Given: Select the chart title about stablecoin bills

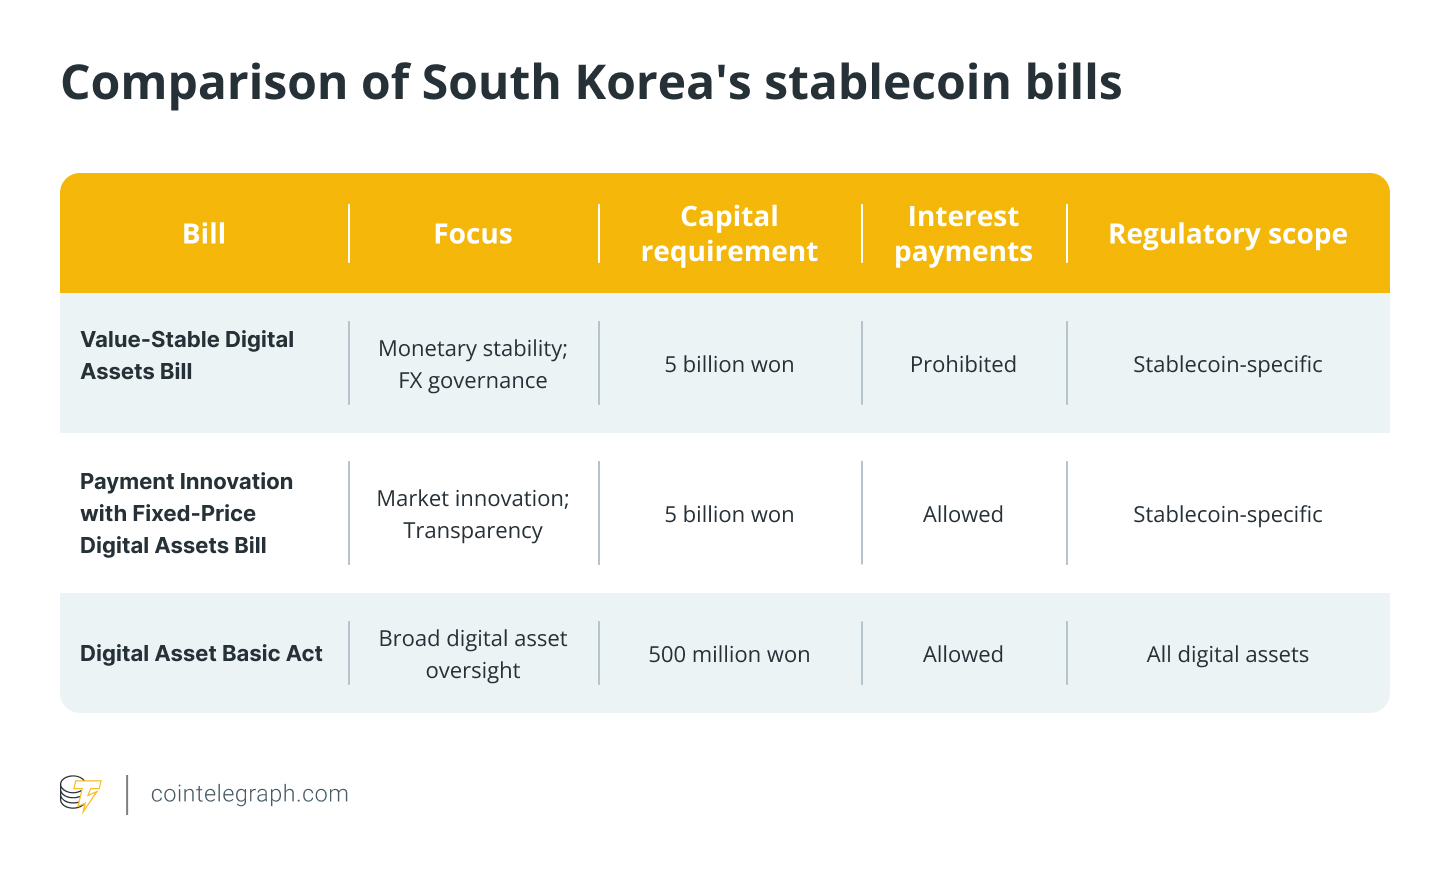Looking at the screenshot, I should (x=591, y=82).
